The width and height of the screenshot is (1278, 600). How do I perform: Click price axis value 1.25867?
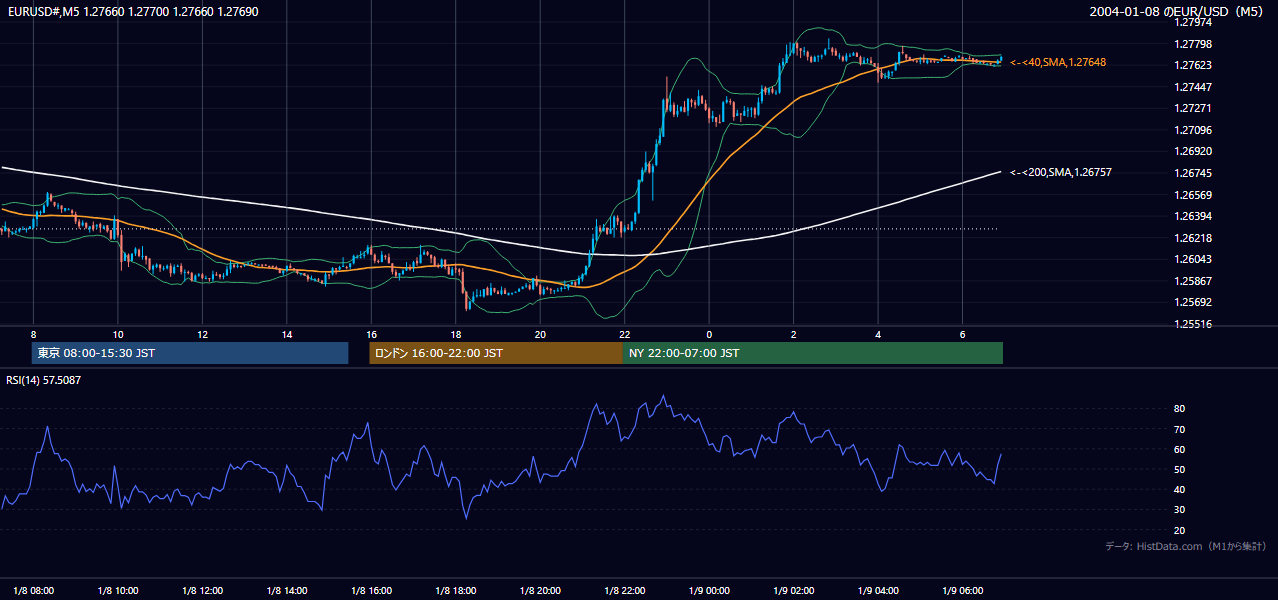(1192, 281)
